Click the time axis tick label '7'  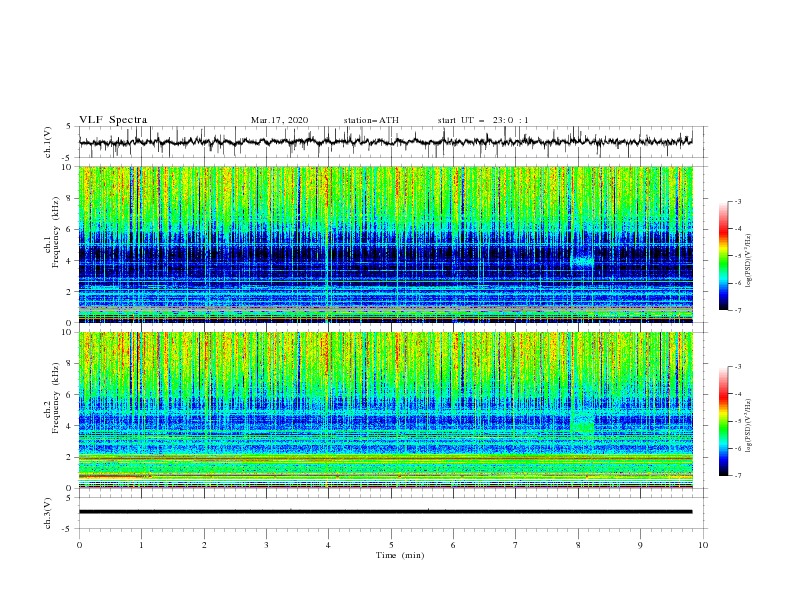pyautogui.click(x=516, y=545)
